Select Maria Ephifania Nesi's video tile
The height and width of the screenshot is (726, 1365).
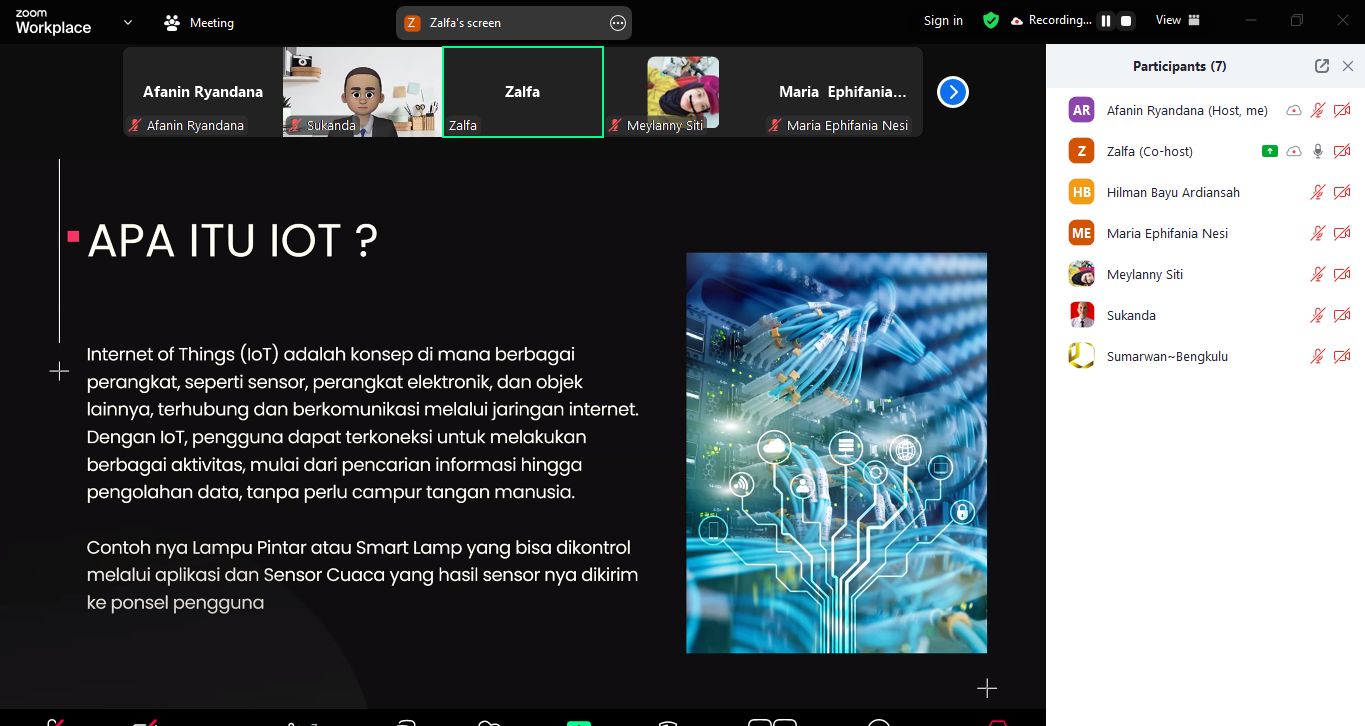coord(843,92)
